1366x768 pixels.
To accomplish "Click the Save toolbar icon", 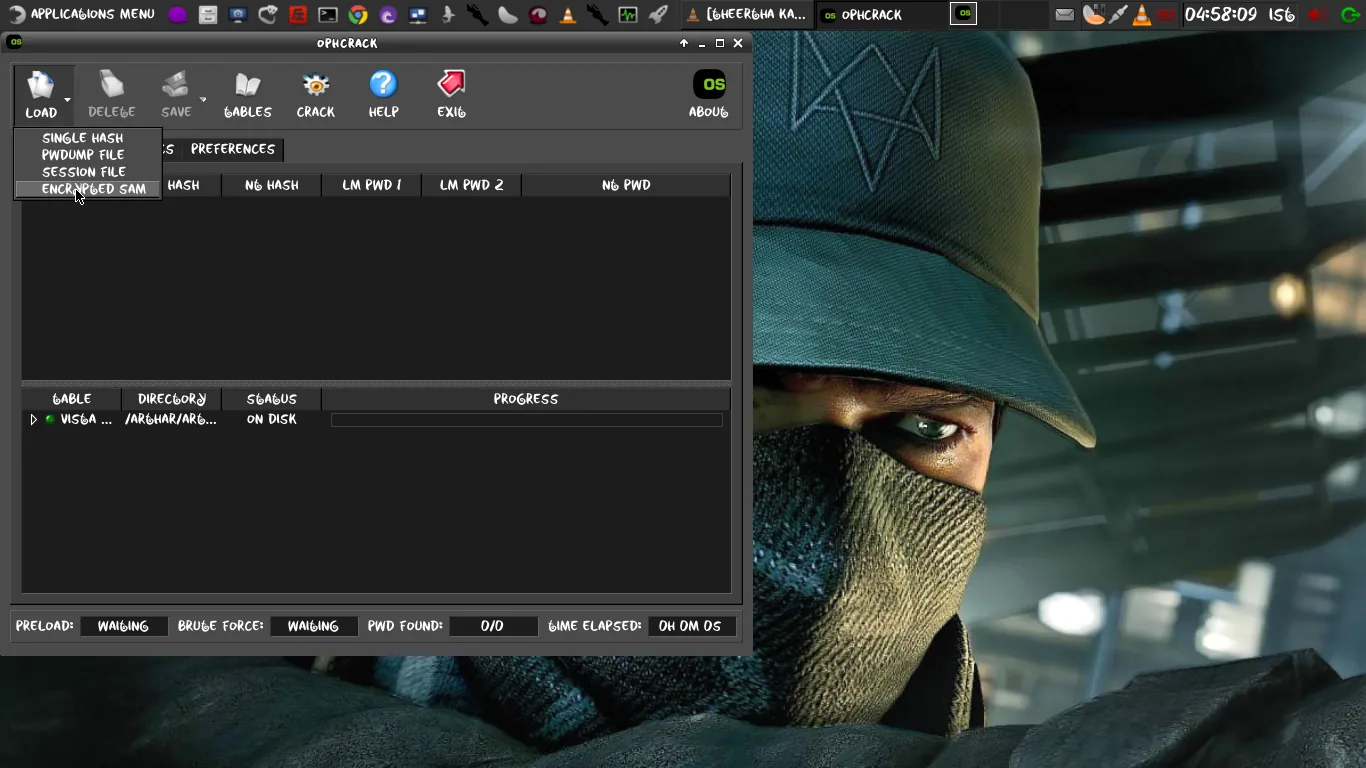I will 176,95.
